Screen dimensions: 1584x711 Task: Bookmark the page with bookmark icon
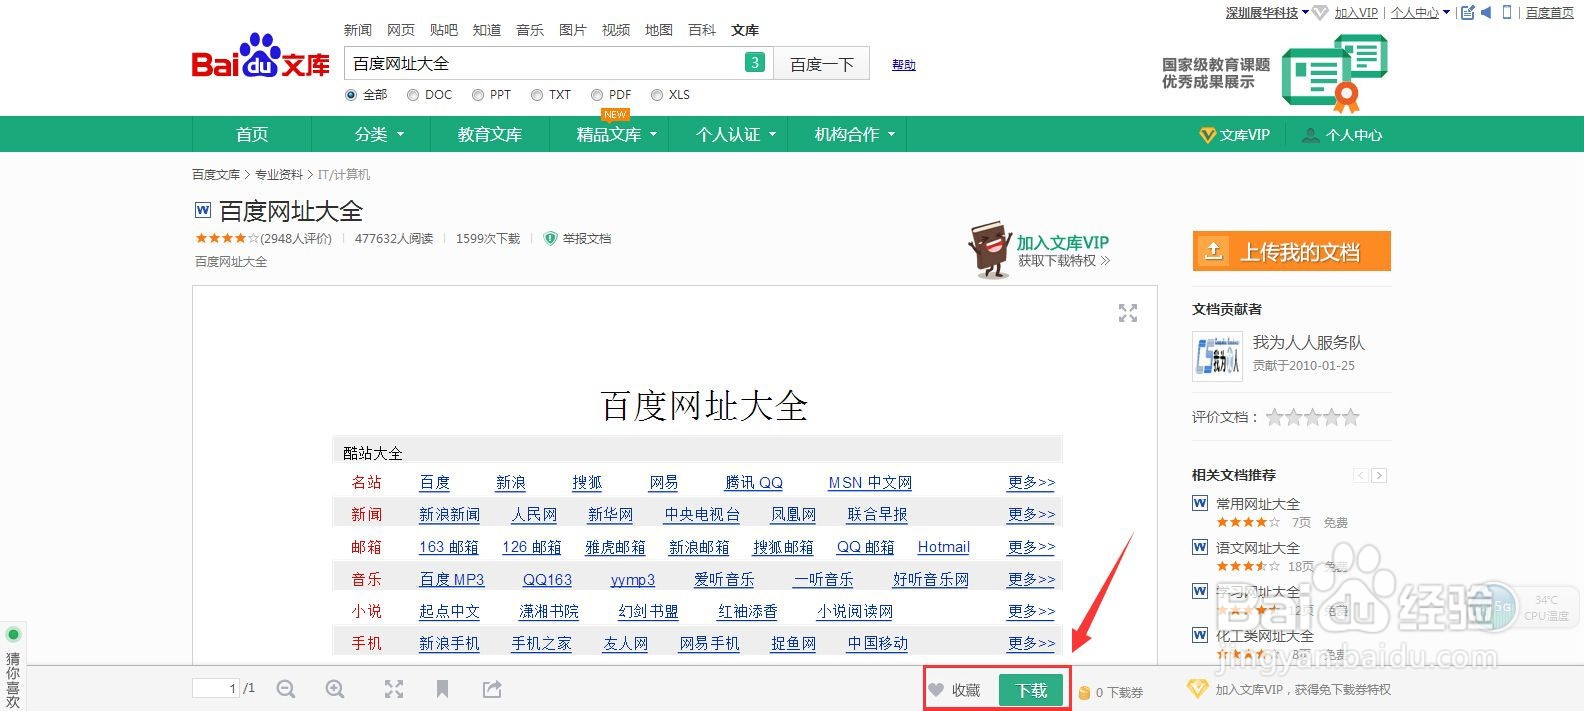(442, 689)
